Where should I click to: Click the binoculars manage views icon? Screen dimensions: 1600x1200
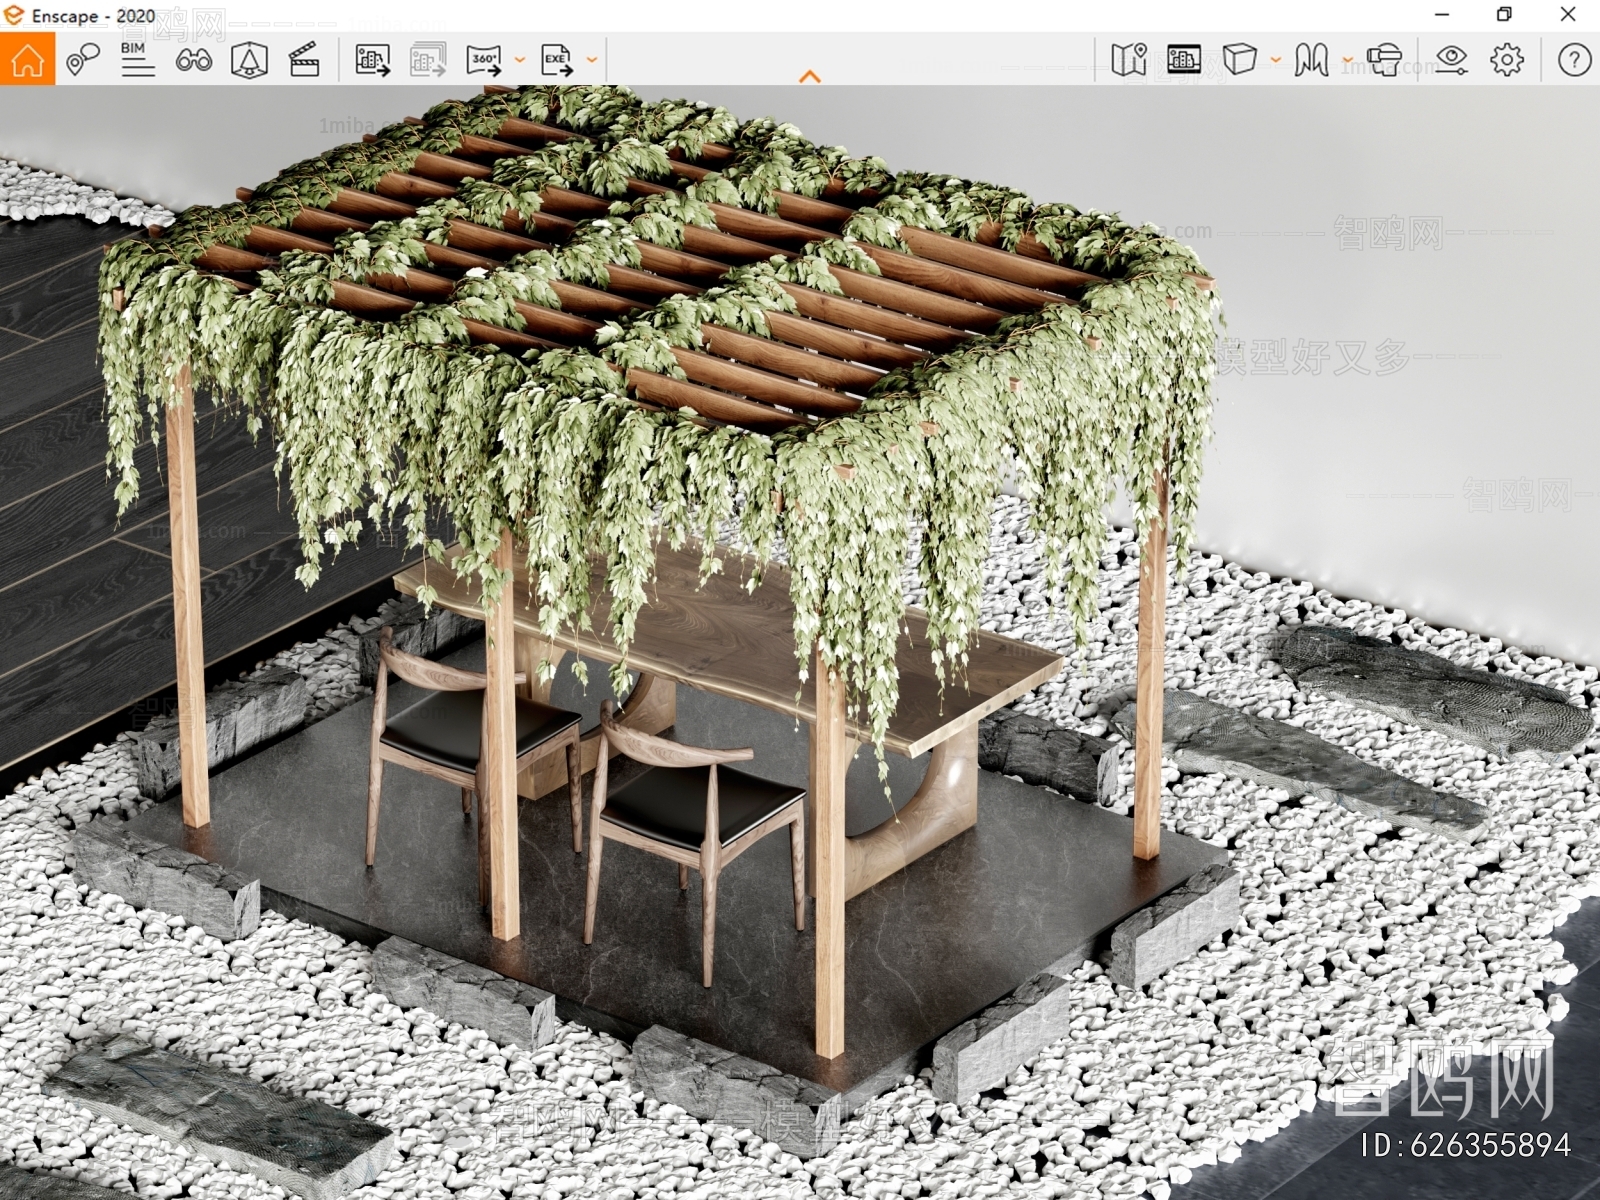tap(193, 60)
